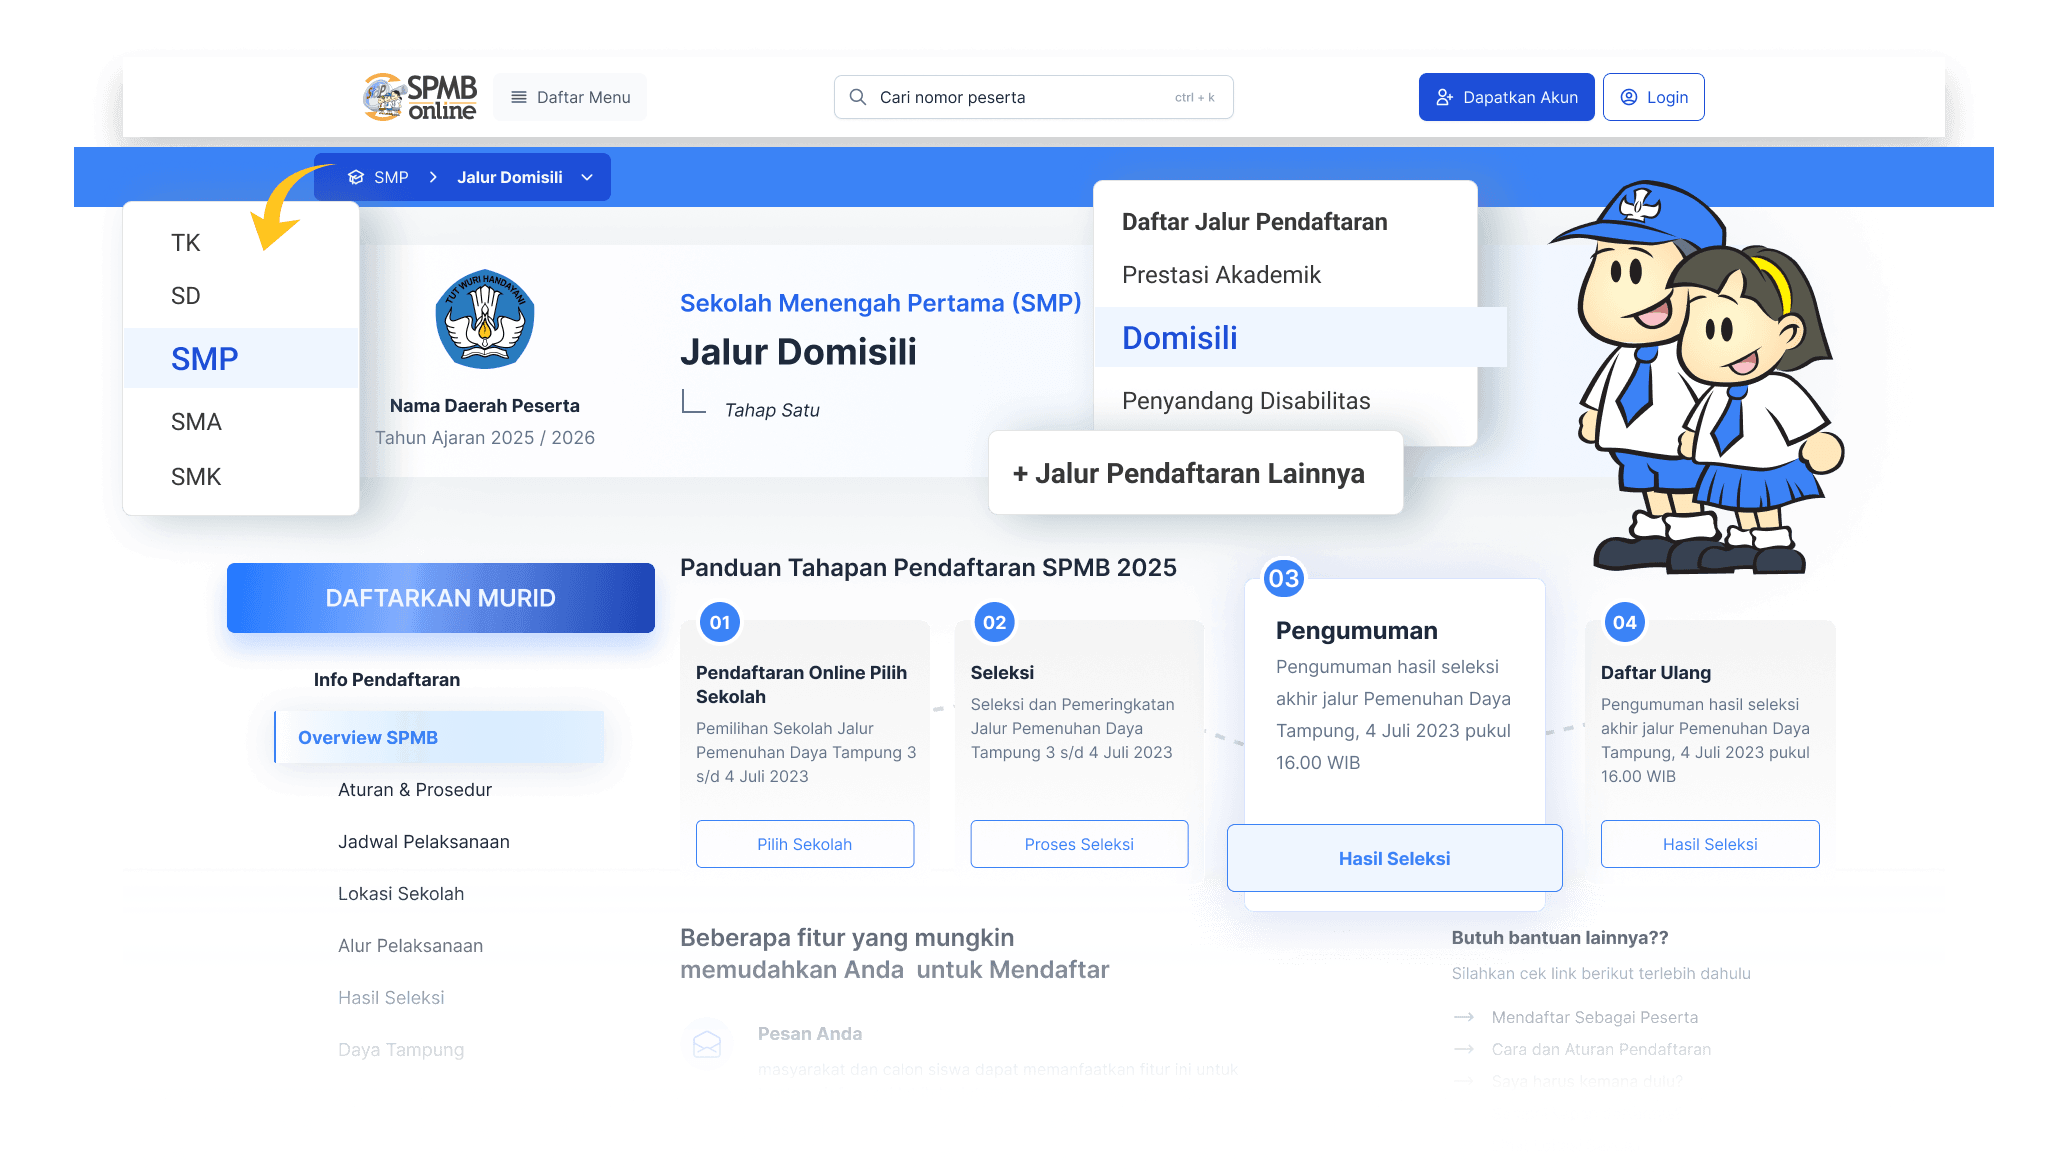This screenshot has width=2068, height=1172.
Task: Click the Proses Seleksi button
Action: 1079,844
